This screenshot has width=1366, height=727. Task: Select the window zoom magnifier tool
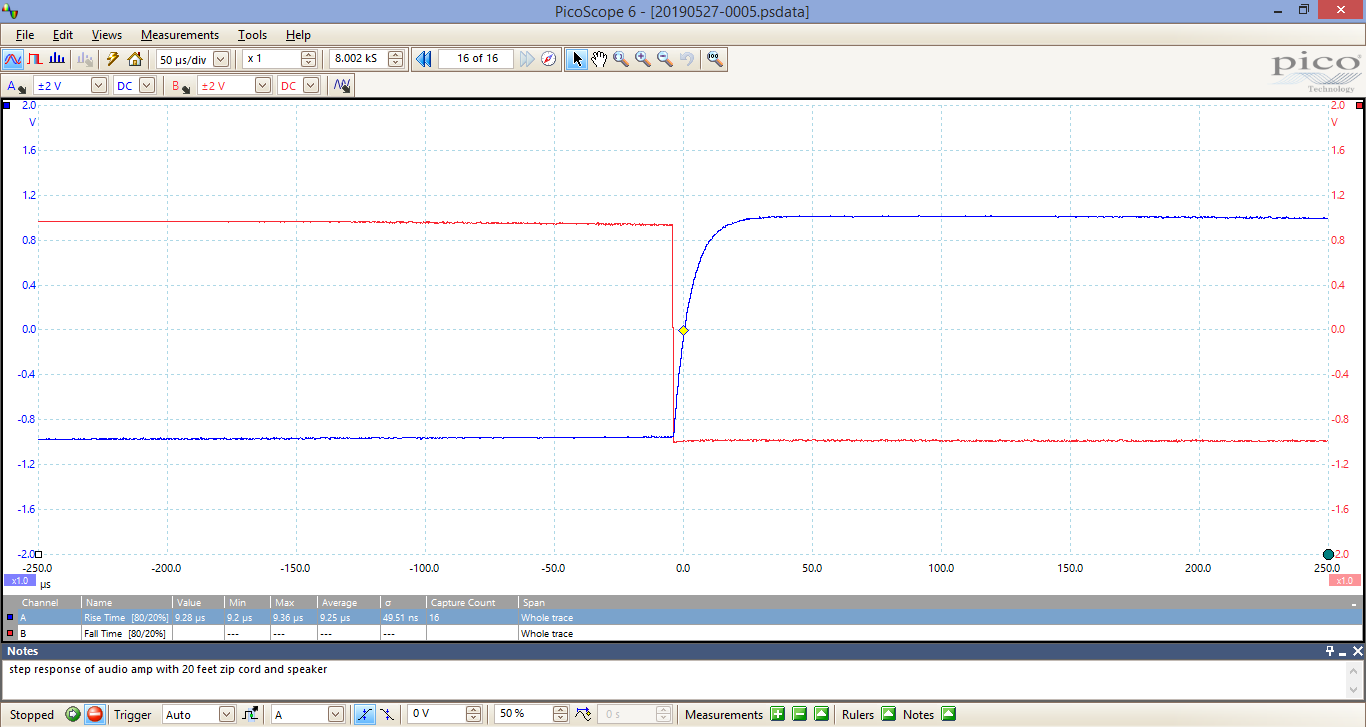[x=621, y=59]
